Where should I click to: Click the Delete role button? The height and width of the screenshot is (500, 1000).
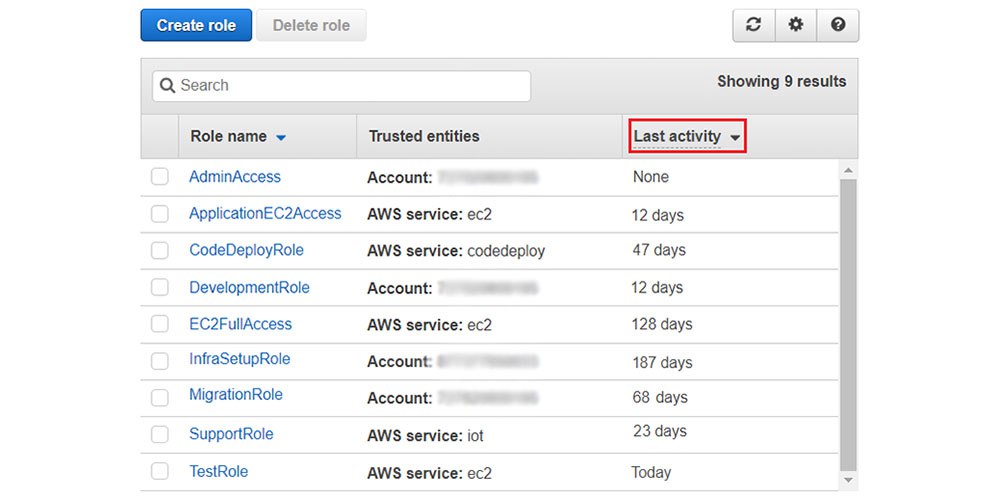311,26
